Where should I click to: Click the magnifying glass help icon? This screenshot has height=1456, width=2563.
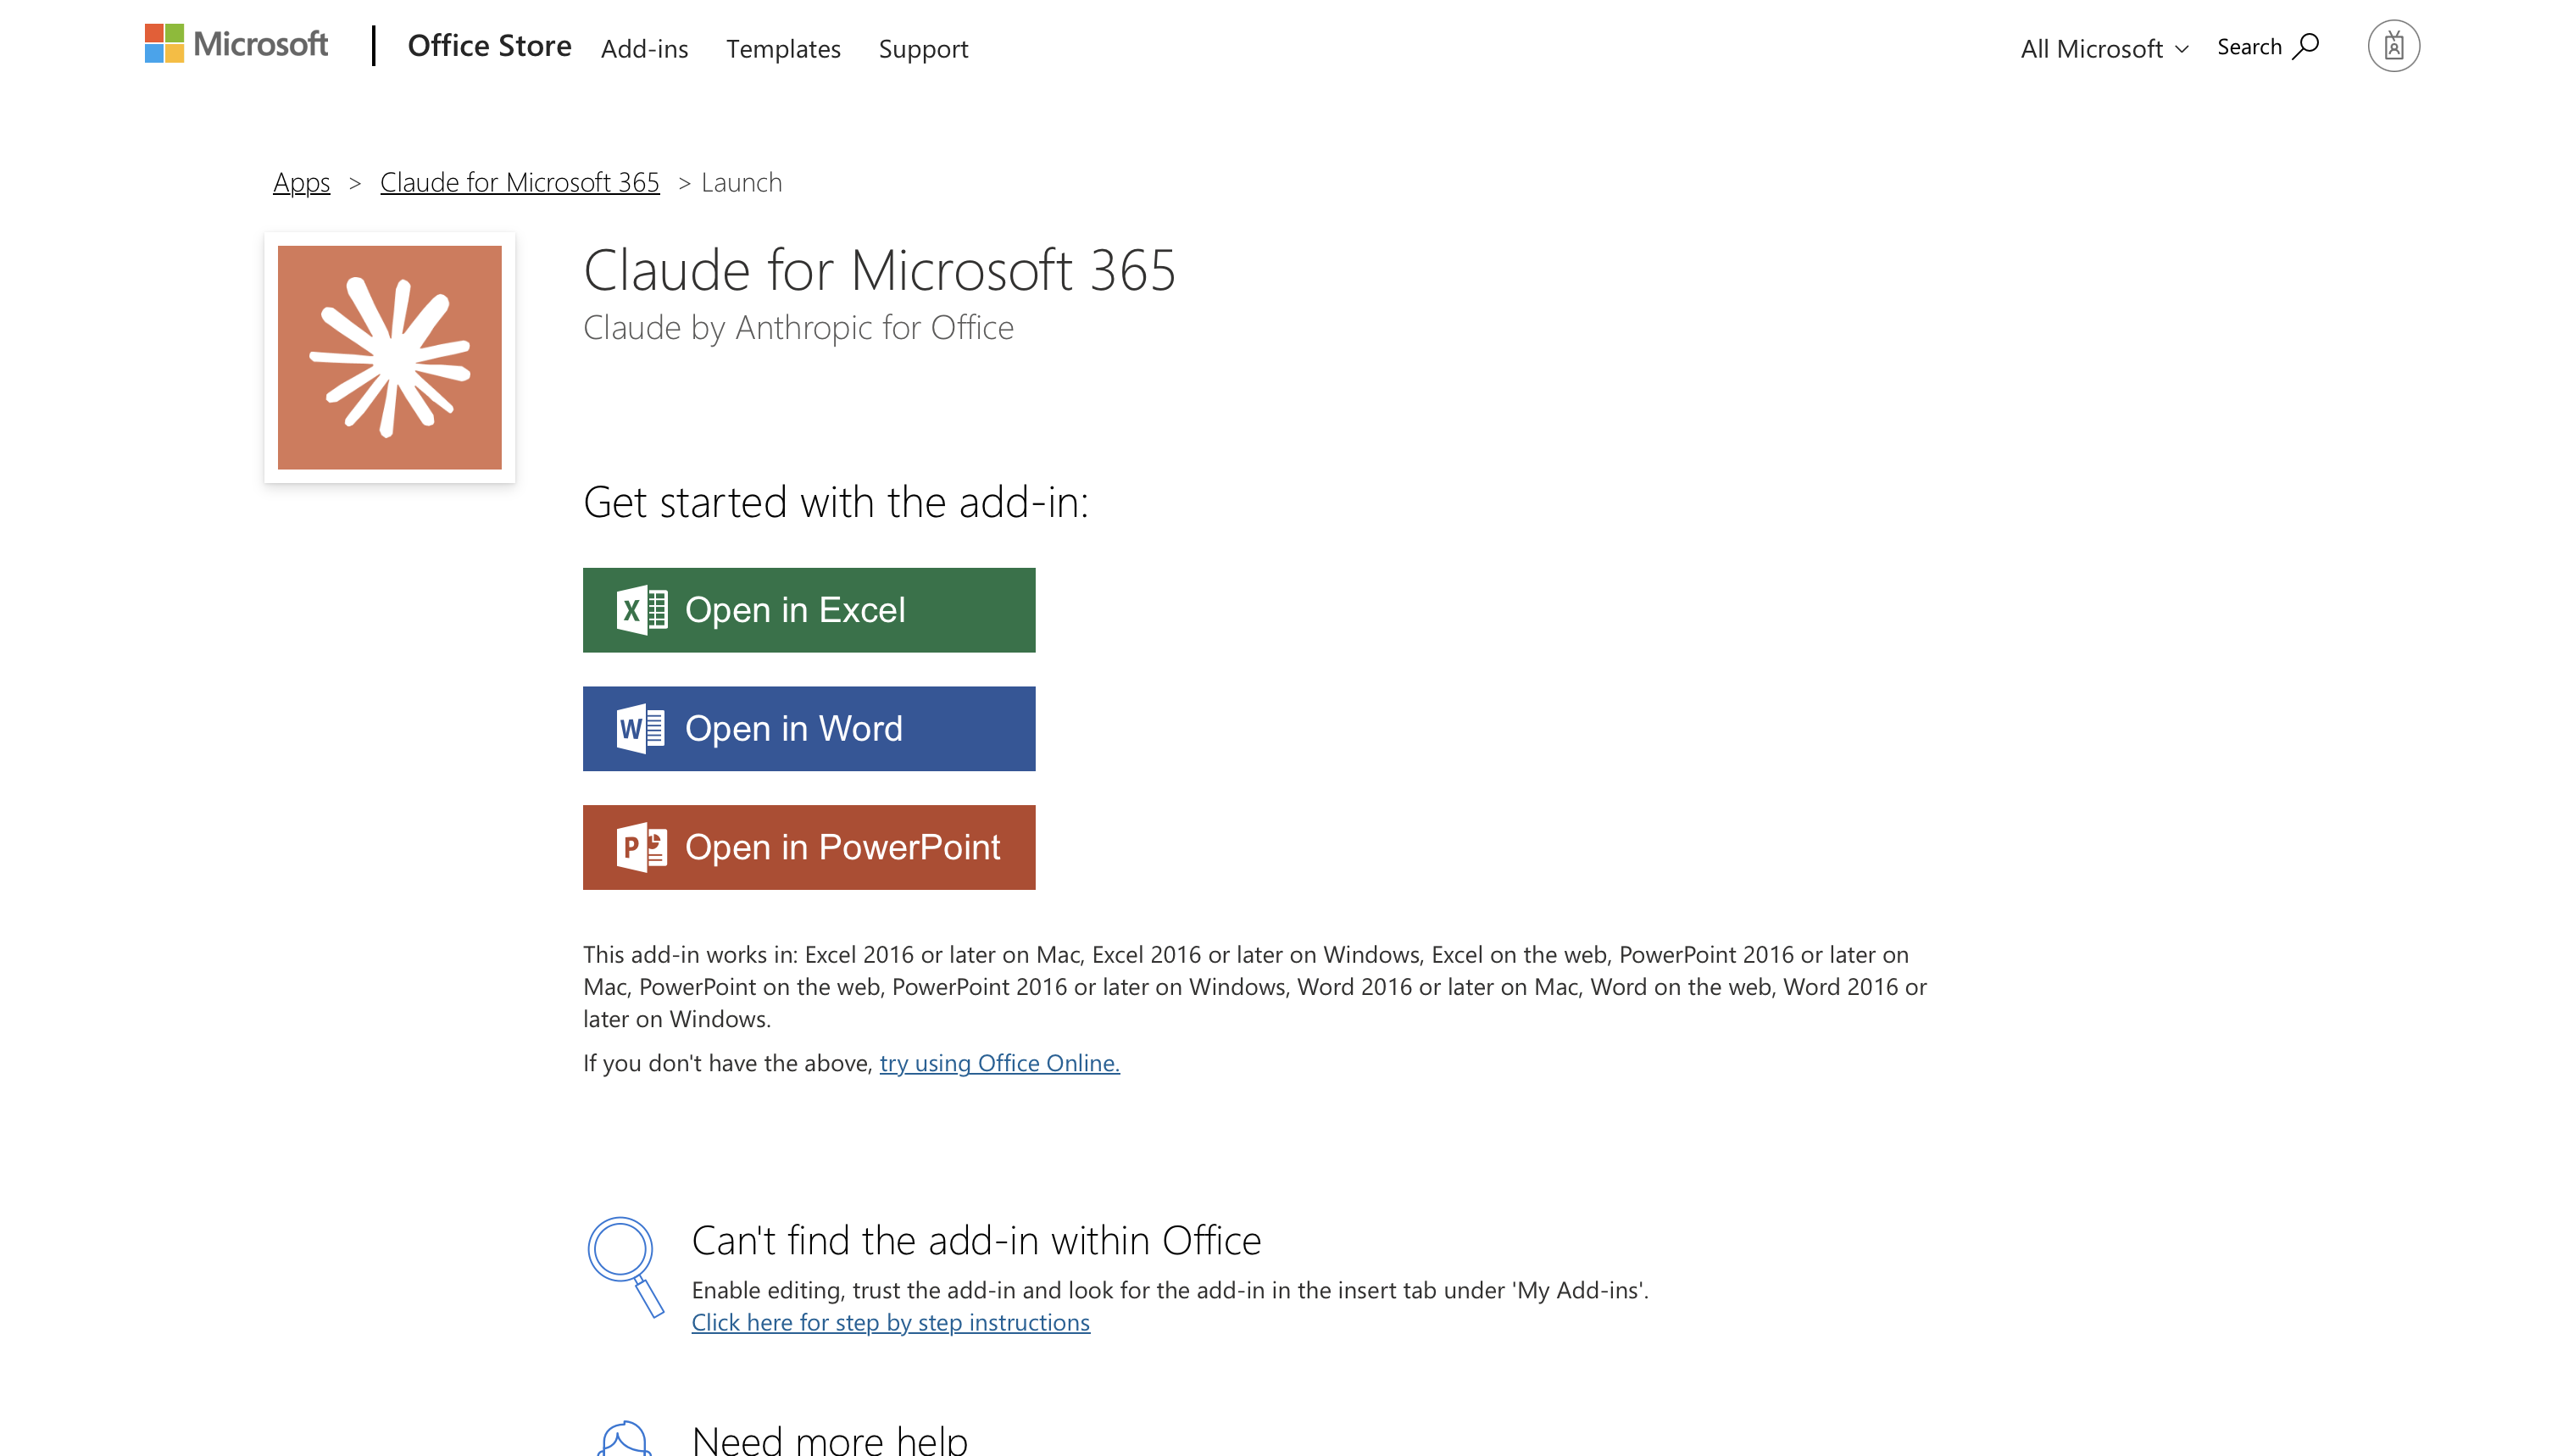click(x=626, y=1266)
